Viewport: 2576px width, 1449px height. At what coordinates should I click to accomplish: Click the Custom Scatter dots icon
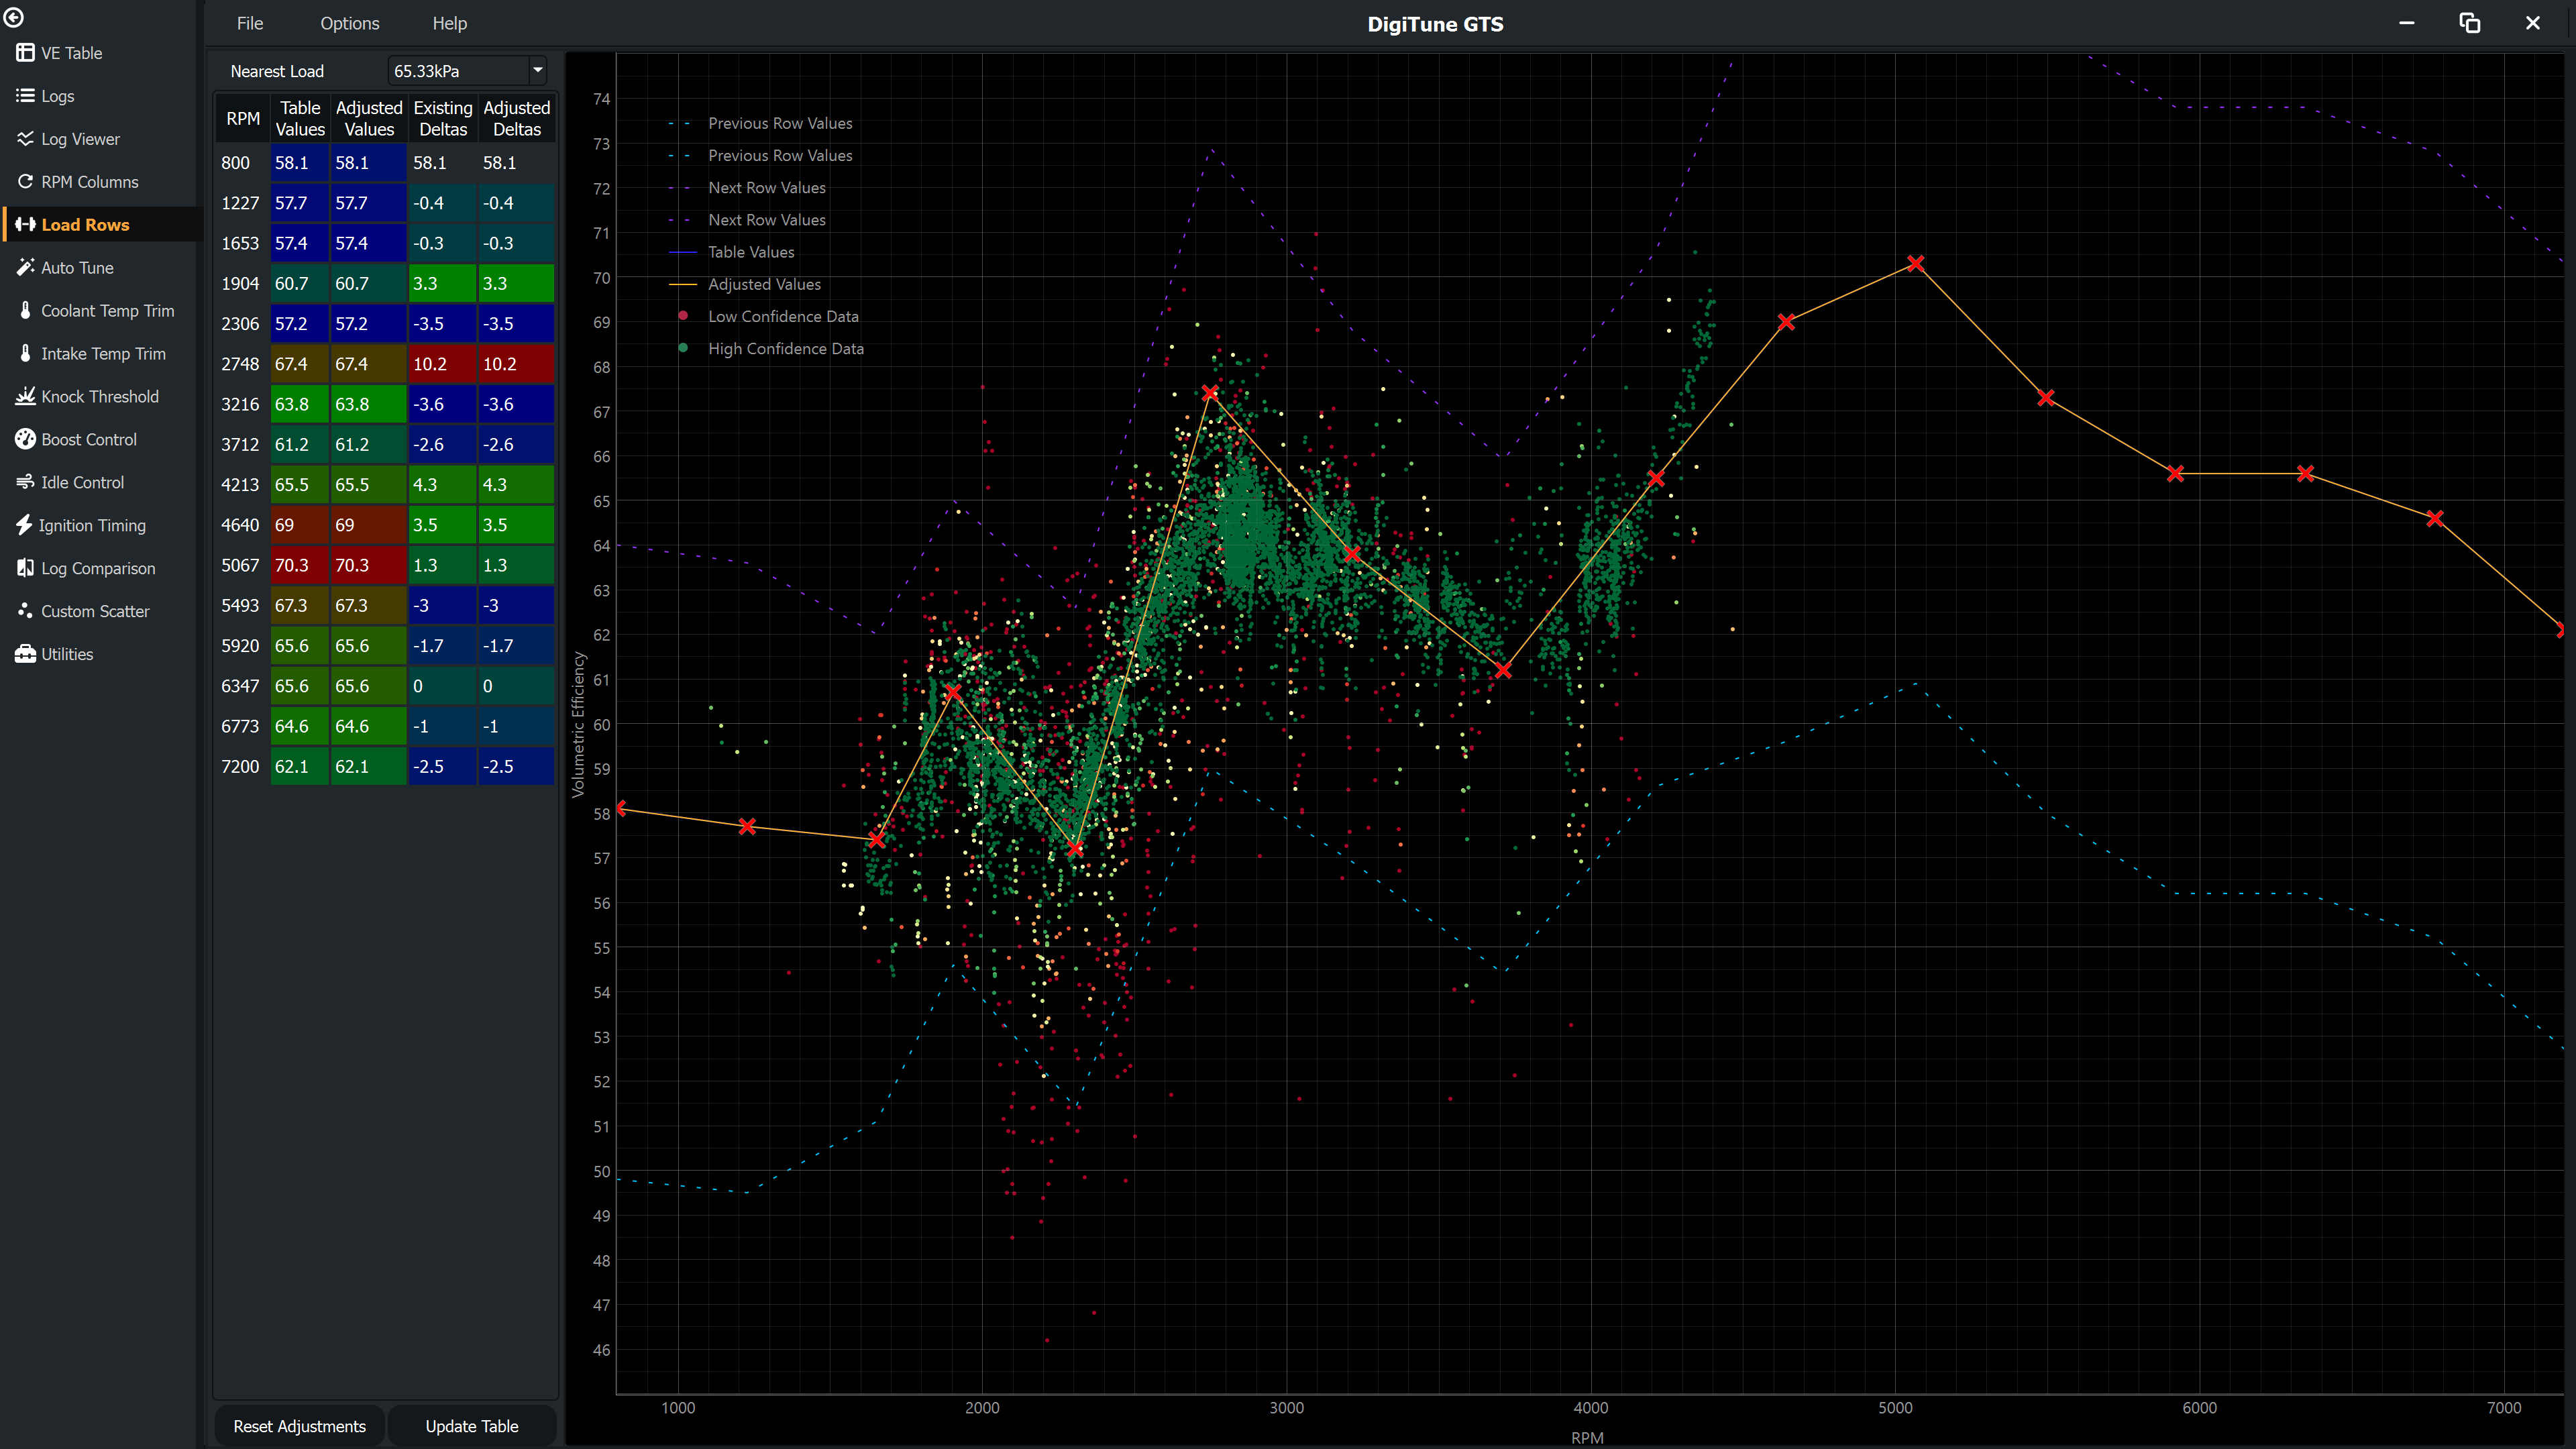[25, 611]
